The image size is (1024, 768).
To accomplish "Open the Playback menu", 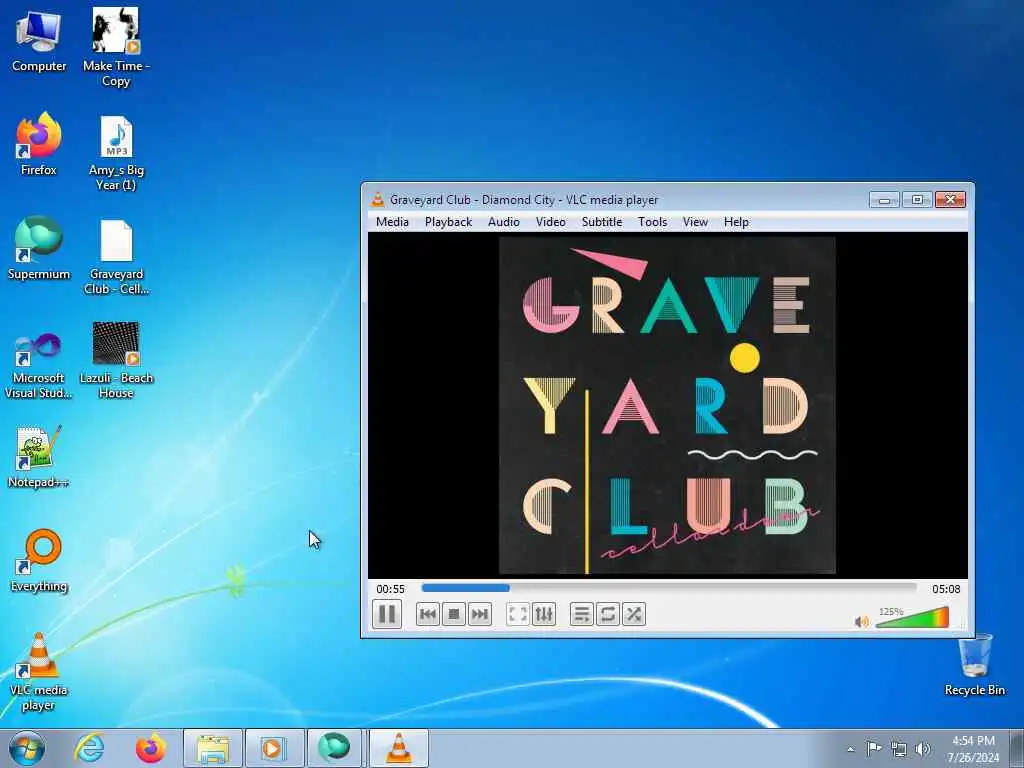I will click(x=448, y=222).
